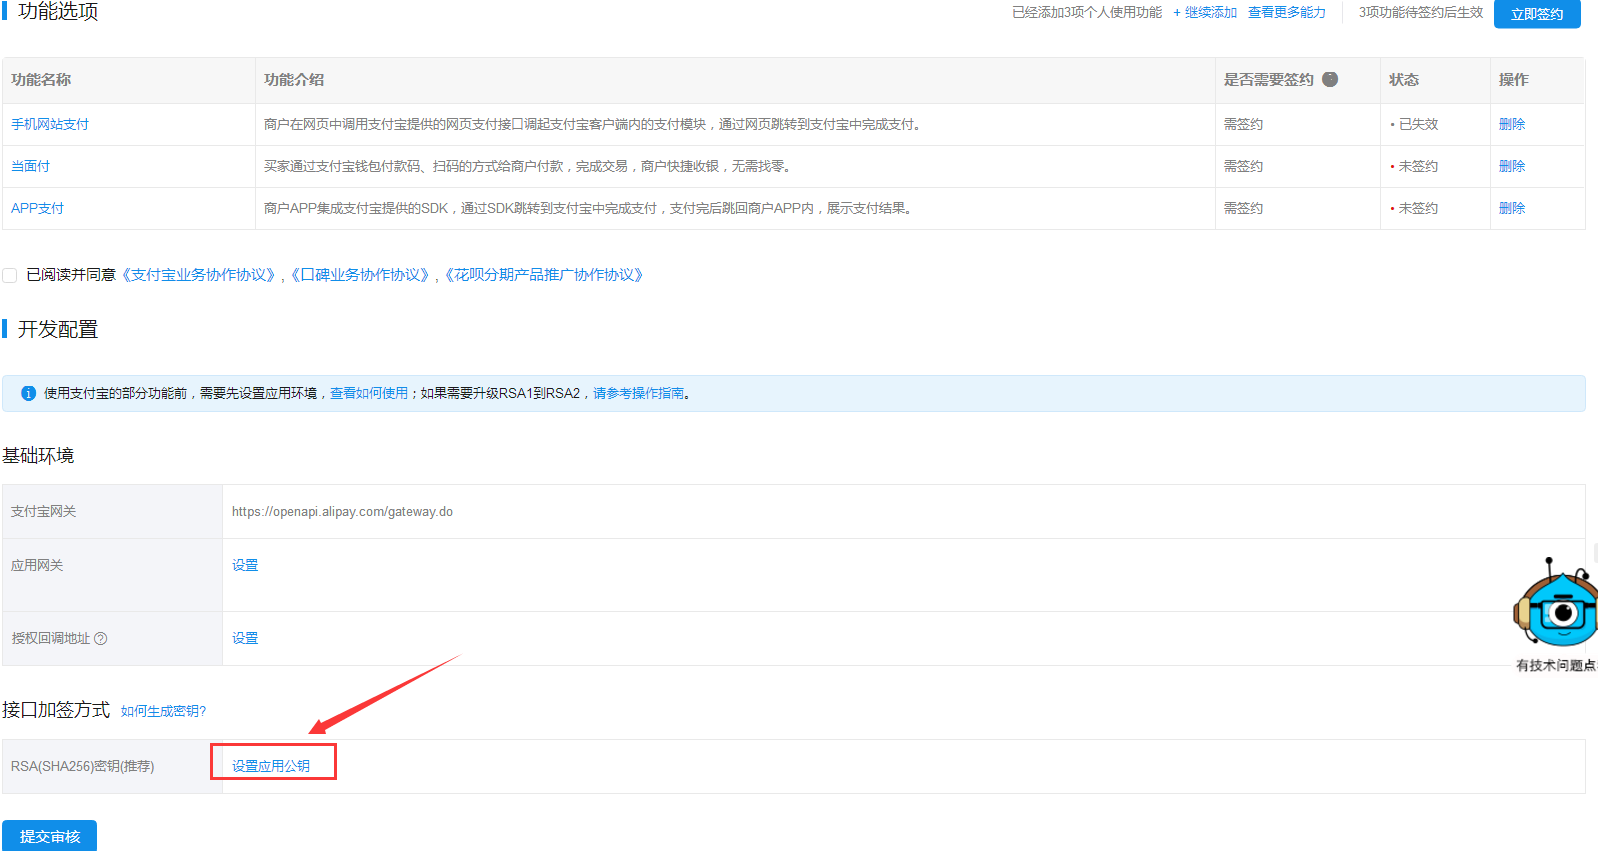Click the gateway URL https://openapi.alipay.com/gateway.do
This screenshot has height=851, width=1598.
pos(342,511)
